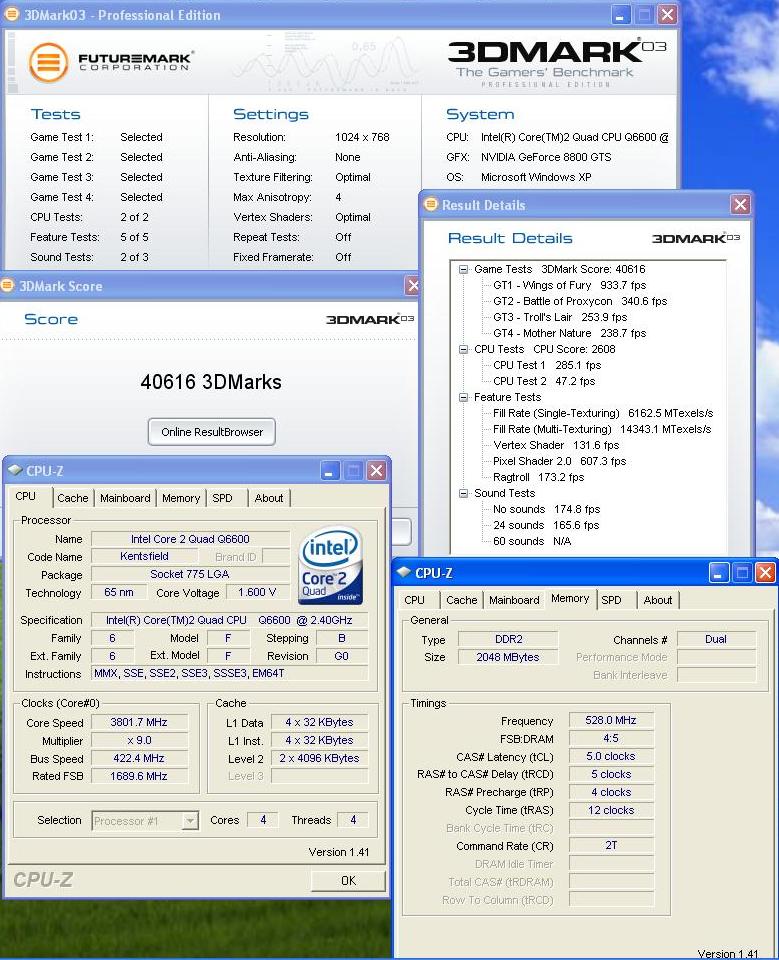Close the left CPU-Z window
This screenshot has width=779, height=960.
pos(377,471)
